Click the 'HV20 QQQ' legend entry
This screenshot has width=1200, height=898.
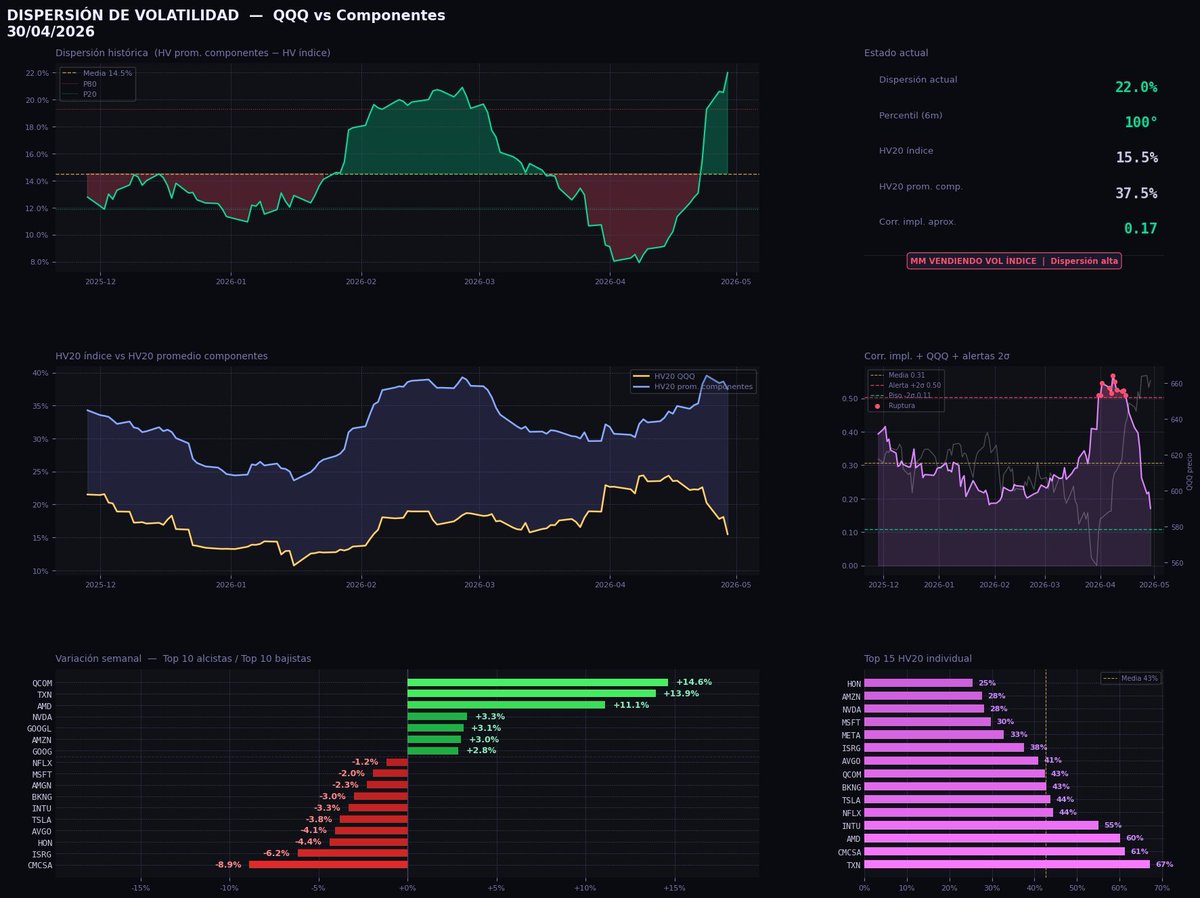[x=665, y=377]
